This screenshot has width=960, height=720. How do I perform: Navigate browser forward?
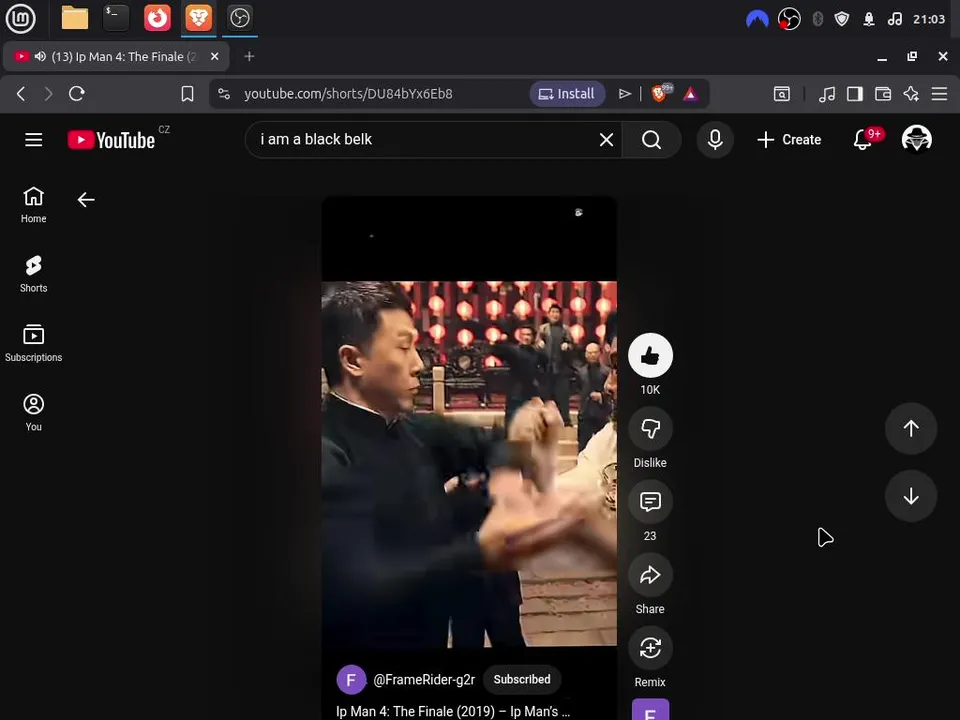48,94
